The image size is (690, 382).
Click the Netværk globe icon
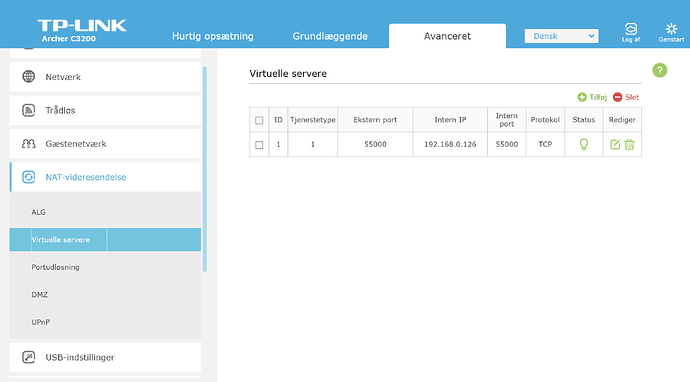29,77
